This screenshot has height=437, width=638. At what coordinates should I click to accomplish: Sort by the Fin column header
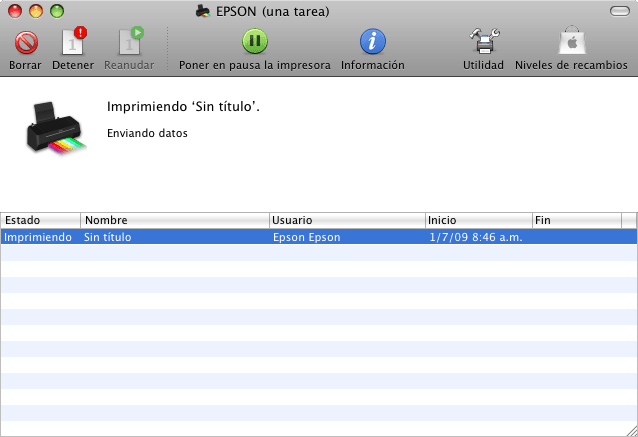click(x=577, y=220)
